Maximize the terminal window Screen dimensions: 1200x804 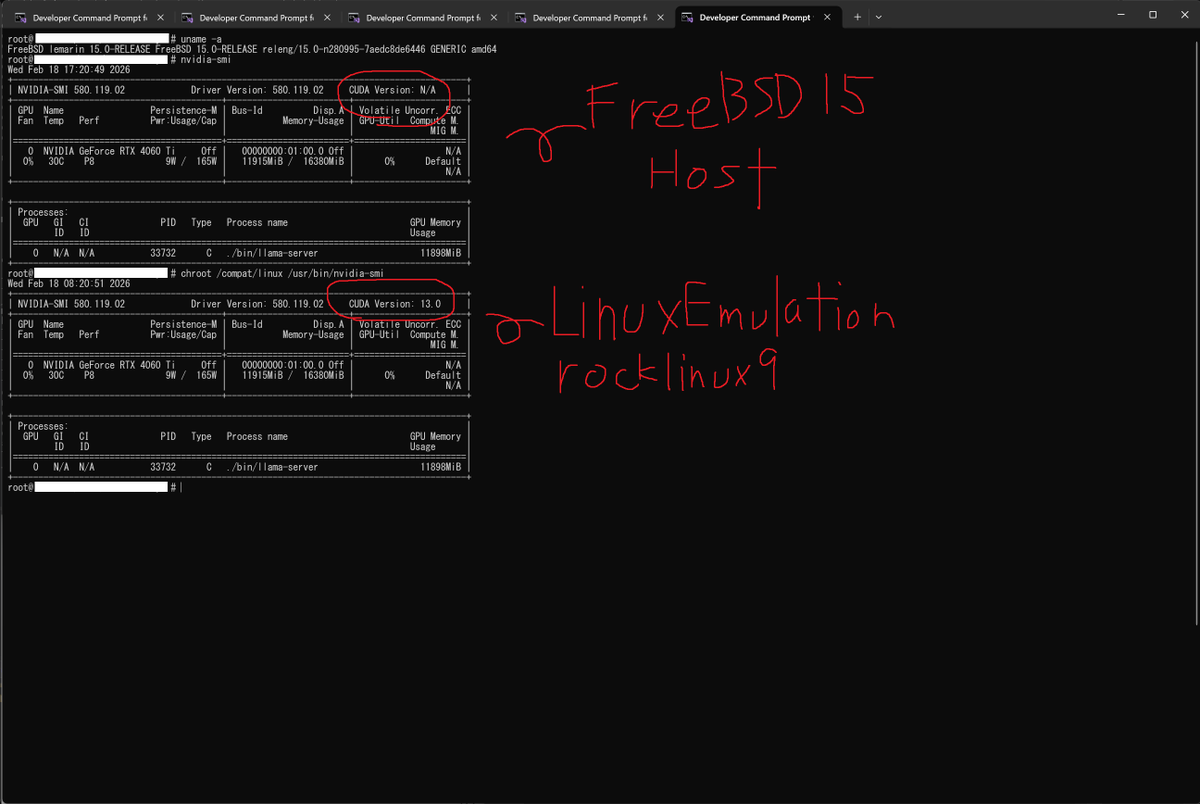click(x=1153, y=15)
